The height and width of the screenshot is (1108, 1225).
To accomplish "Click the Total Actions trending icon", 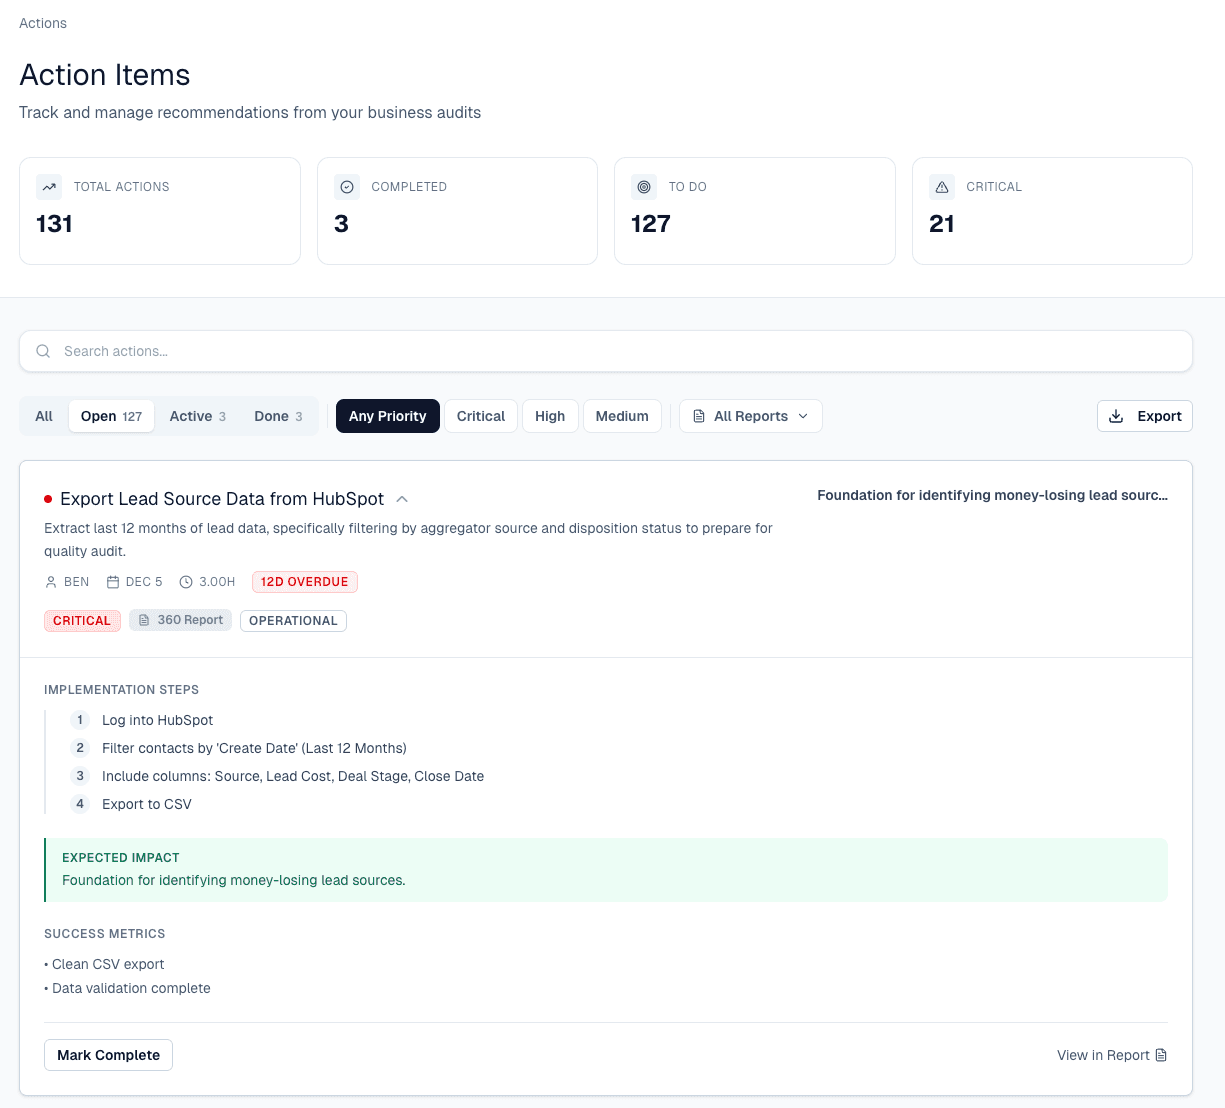I will (x=48, y=186).
